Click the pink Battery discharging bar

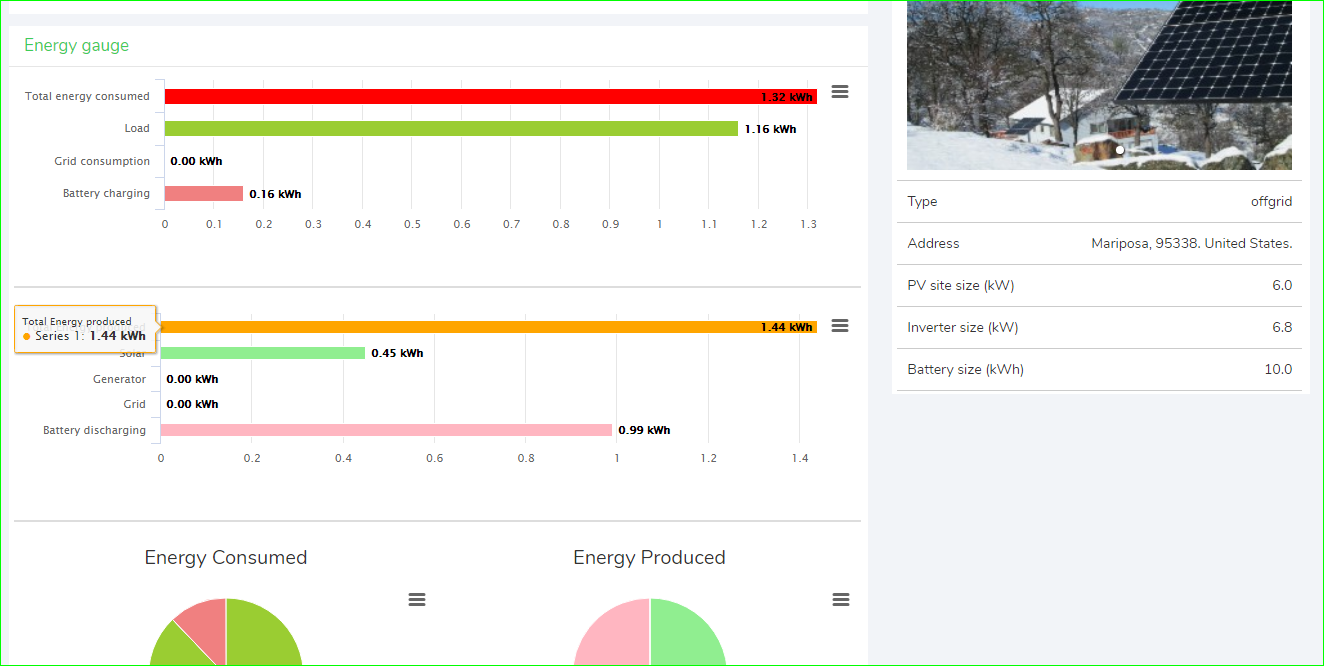pyautogui.click(x=386, y=430)
